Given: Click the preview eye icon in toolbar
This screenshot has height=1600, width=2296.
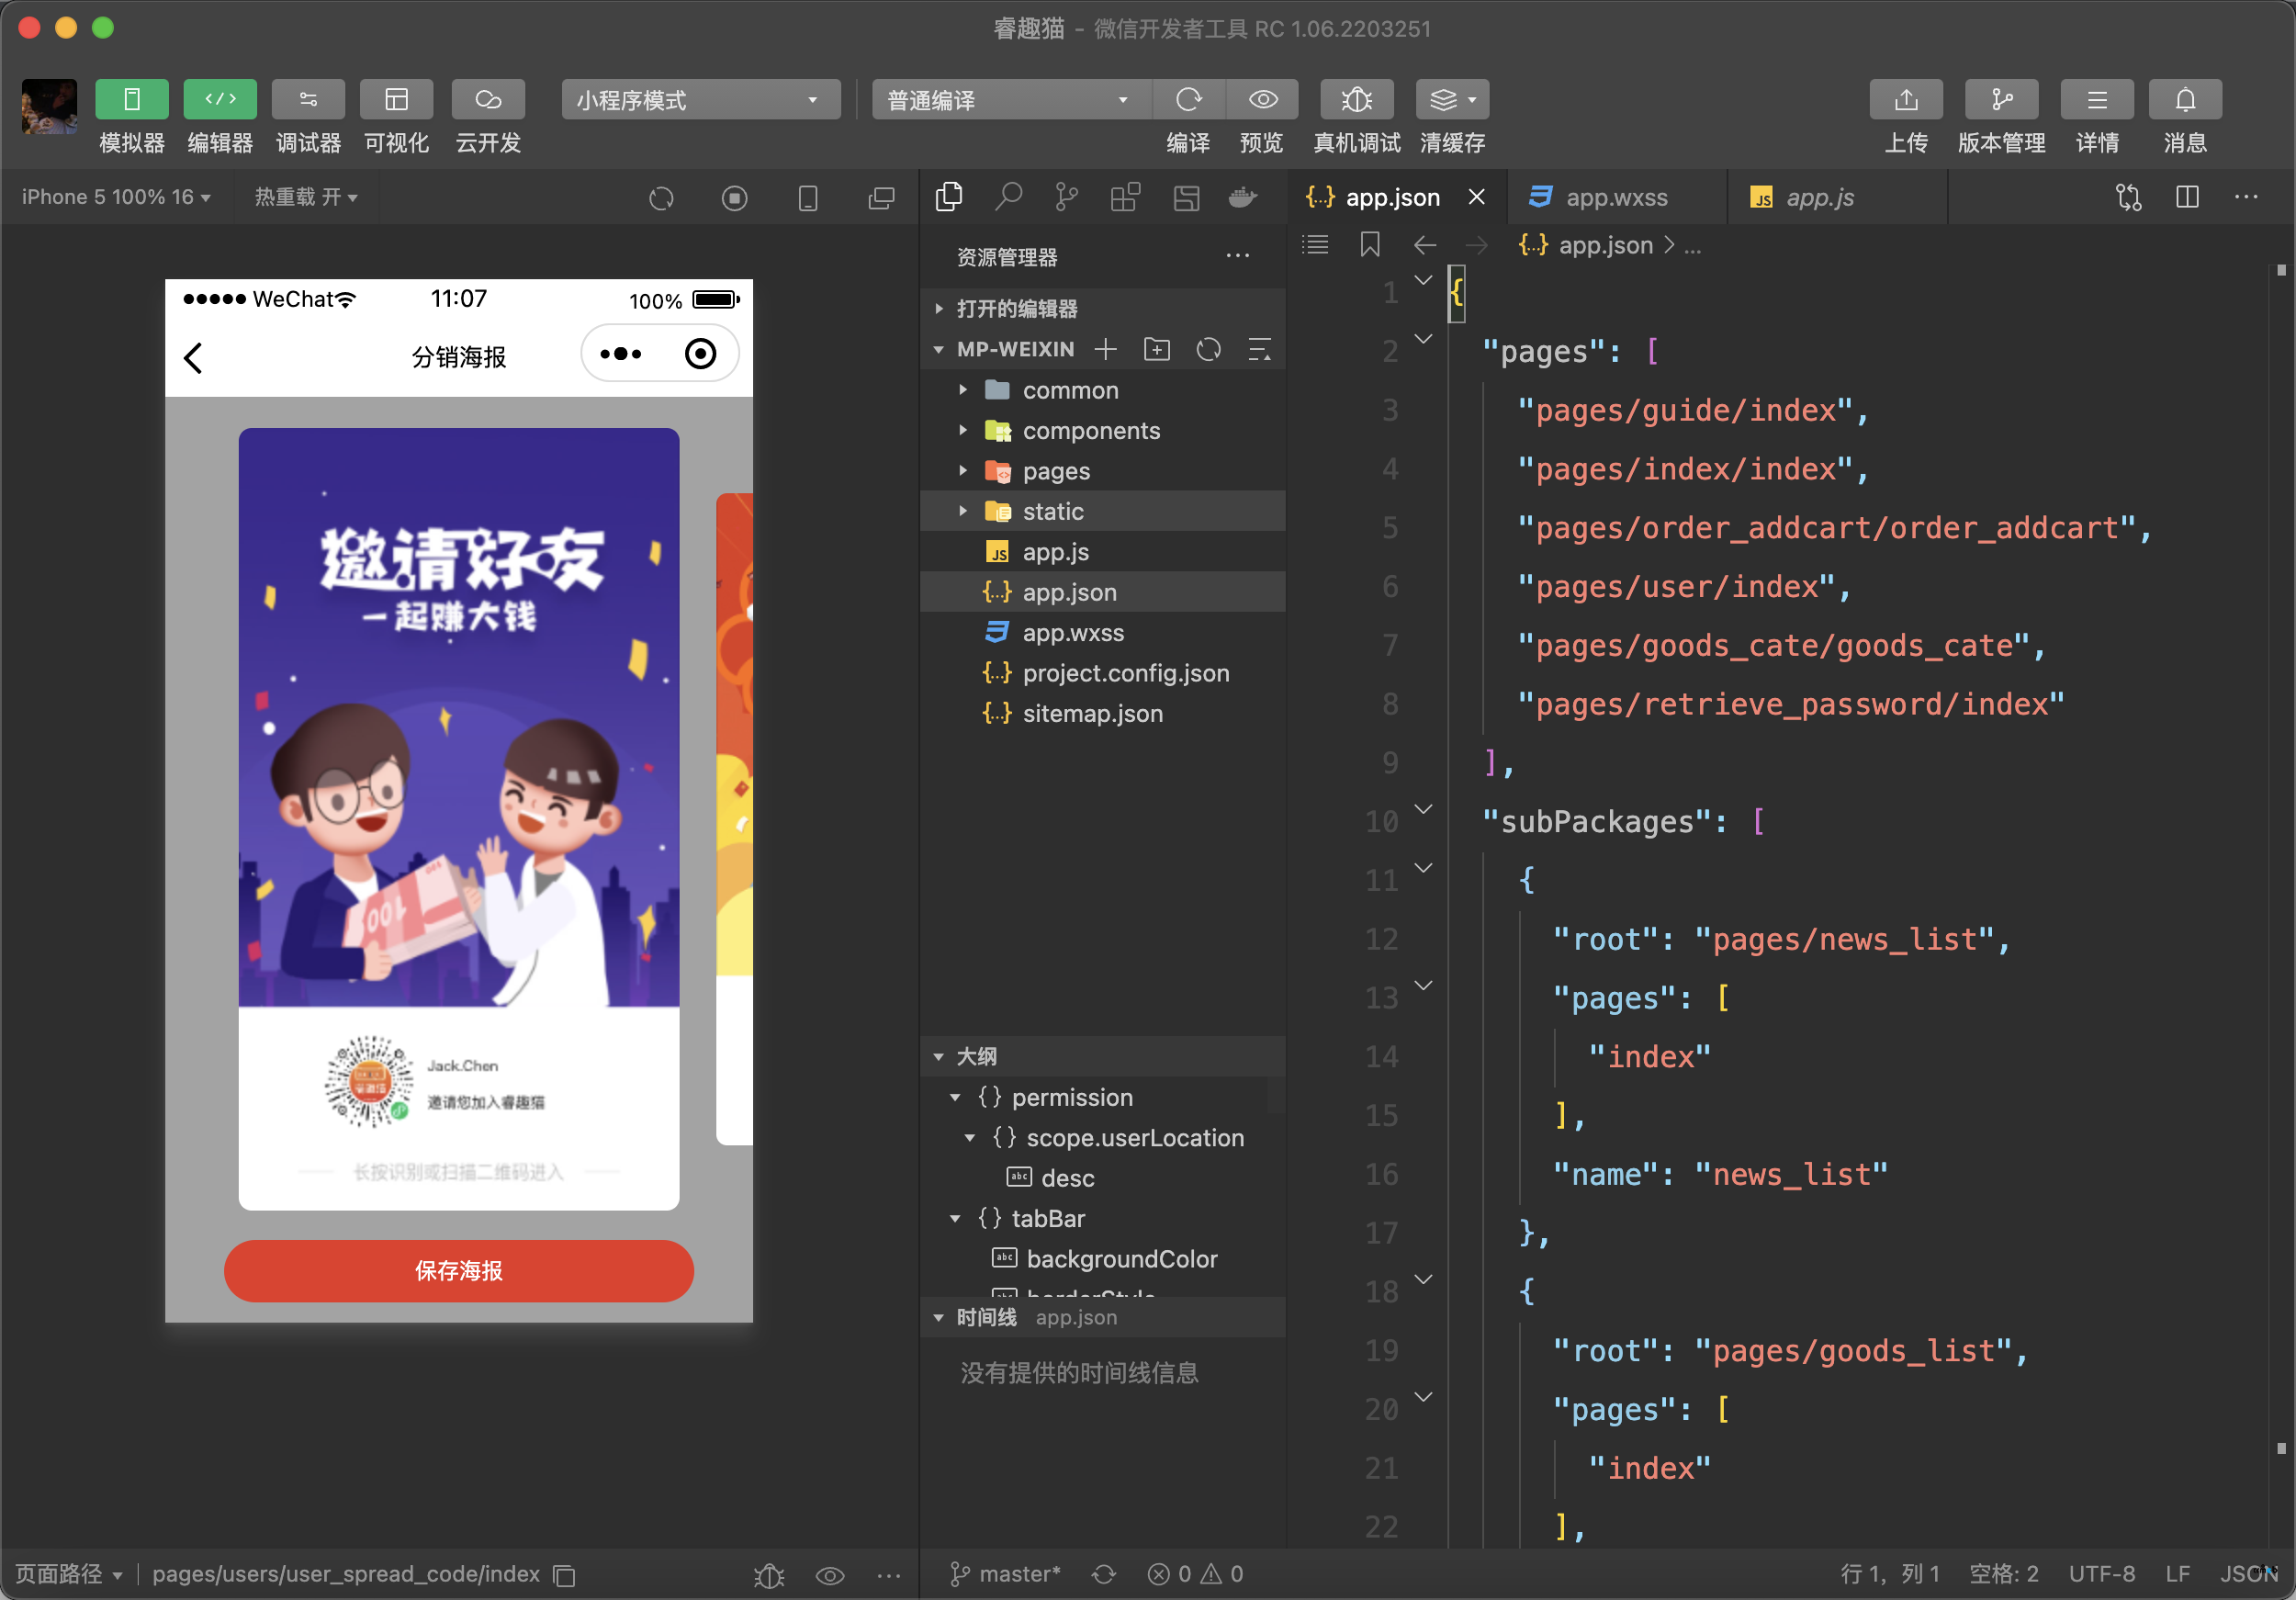Looking at the screenshot, I should [x=1263, y=100].
